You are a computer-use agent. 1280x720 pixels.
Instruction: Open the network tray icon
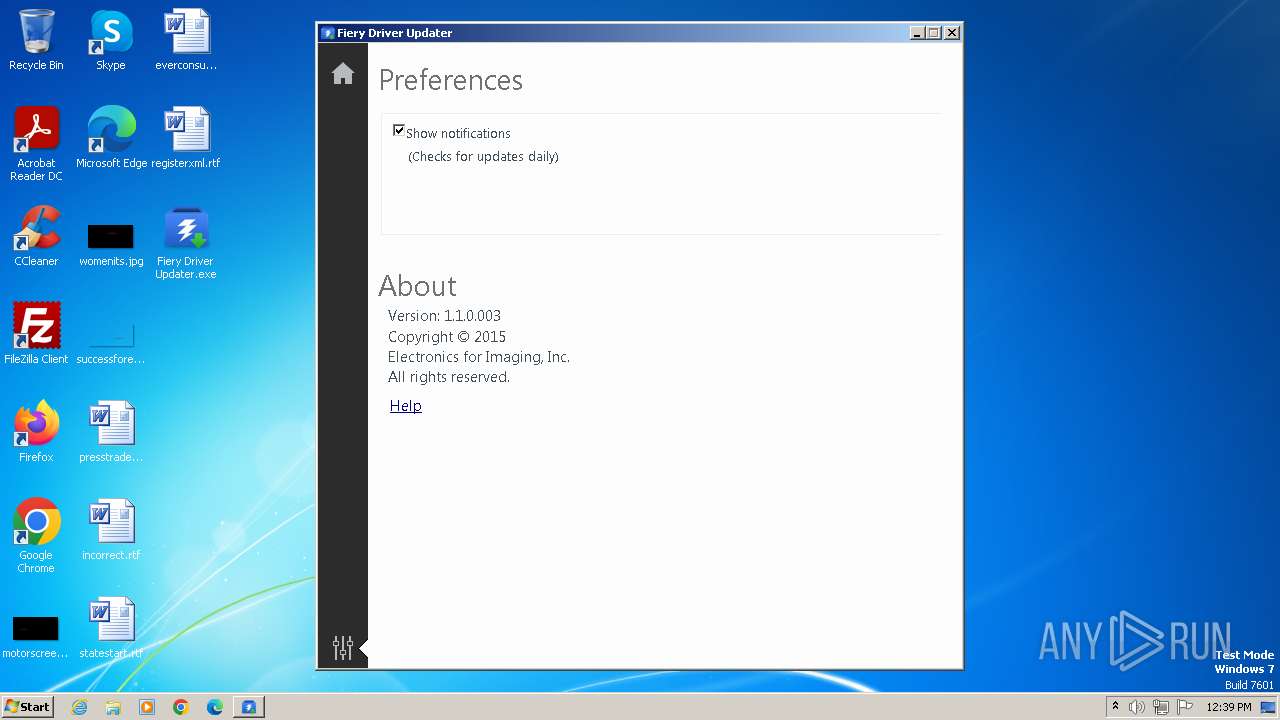(1161, 707)
